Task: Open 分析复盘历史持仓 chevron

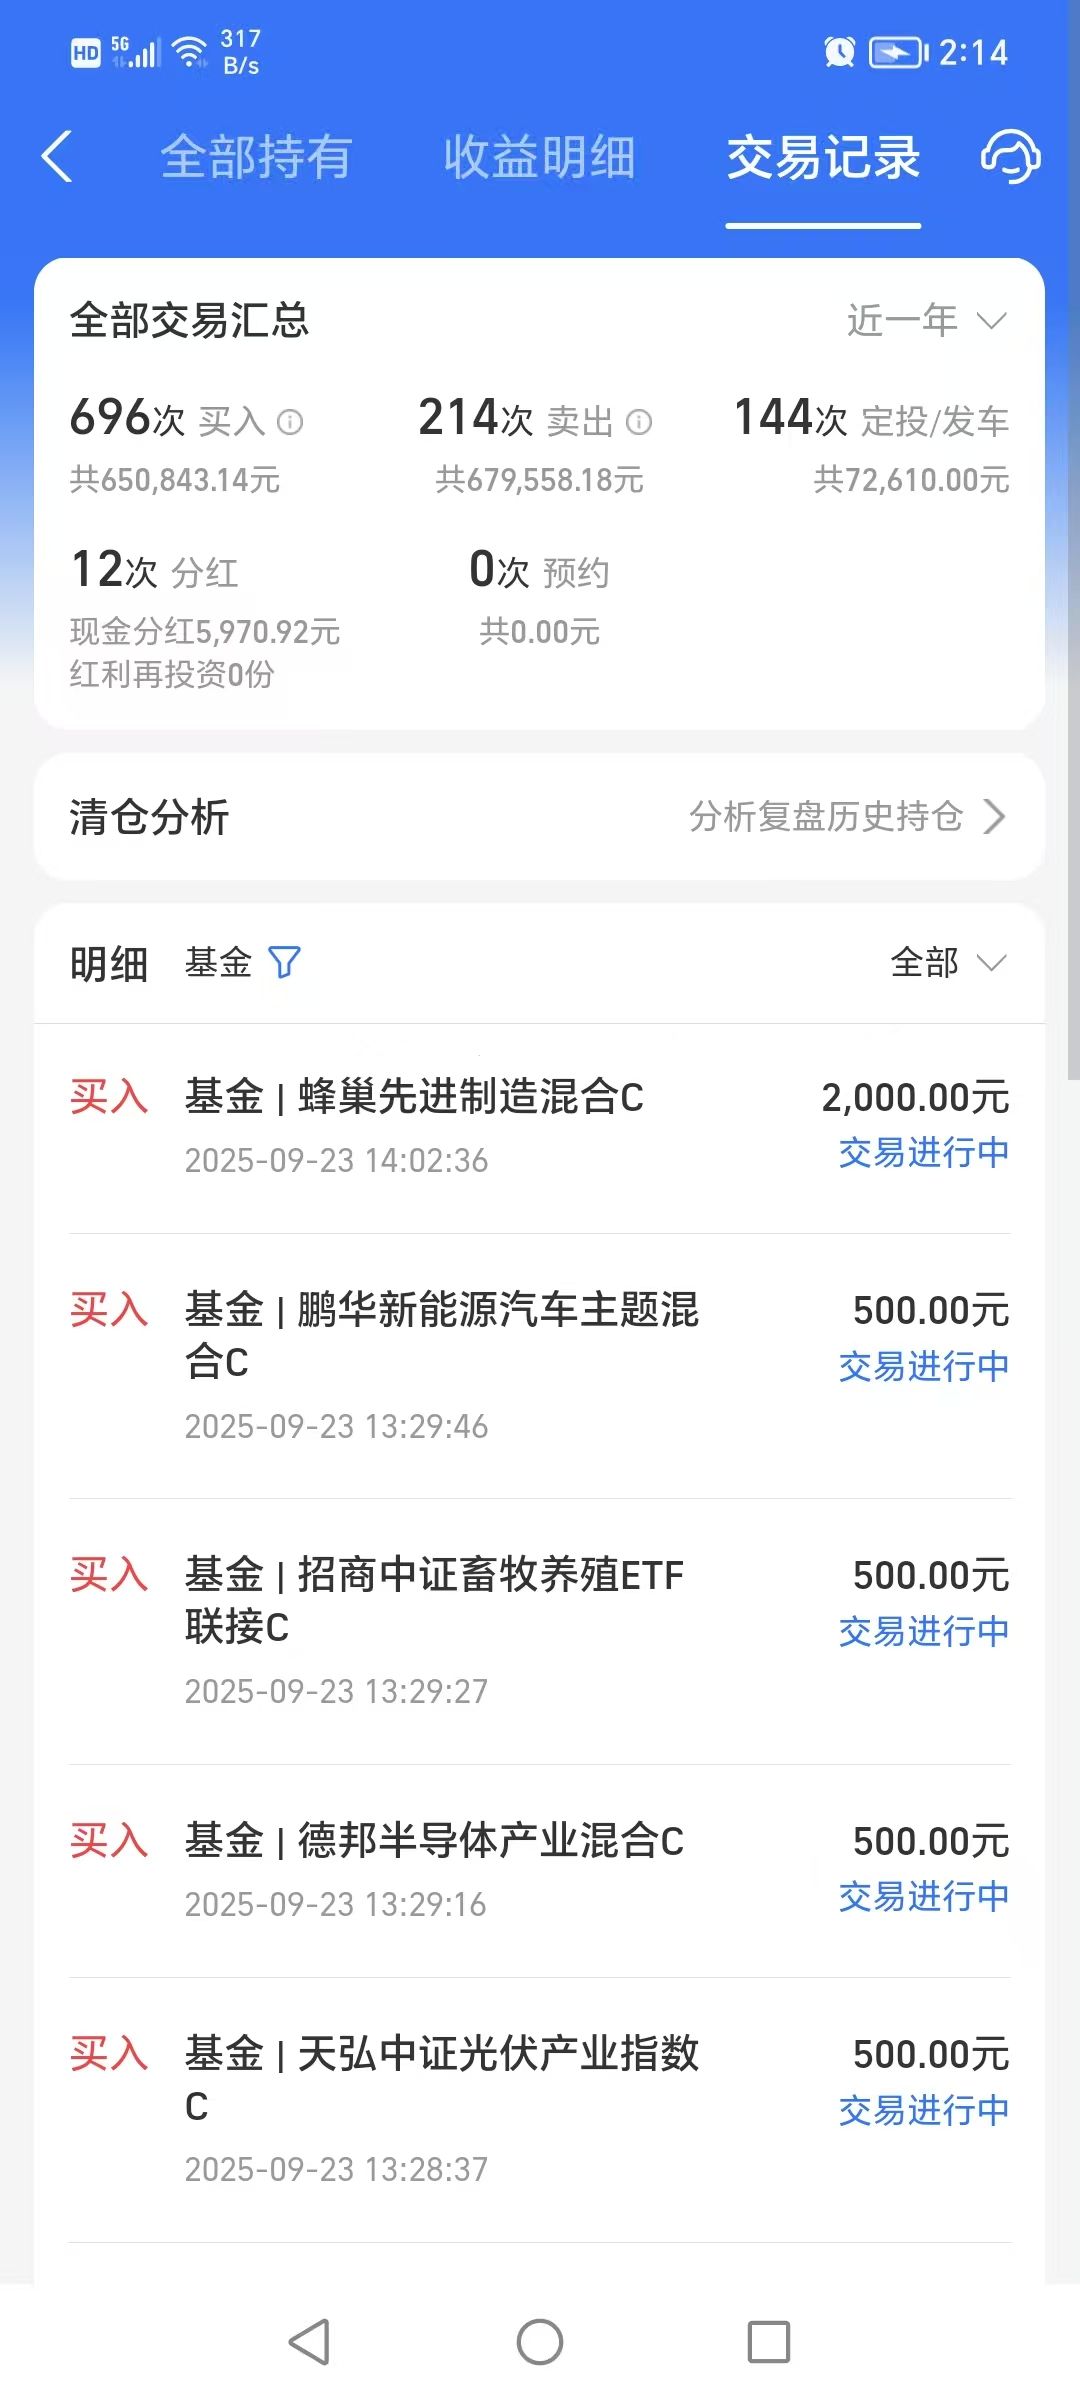Action: tap(993, 816)
